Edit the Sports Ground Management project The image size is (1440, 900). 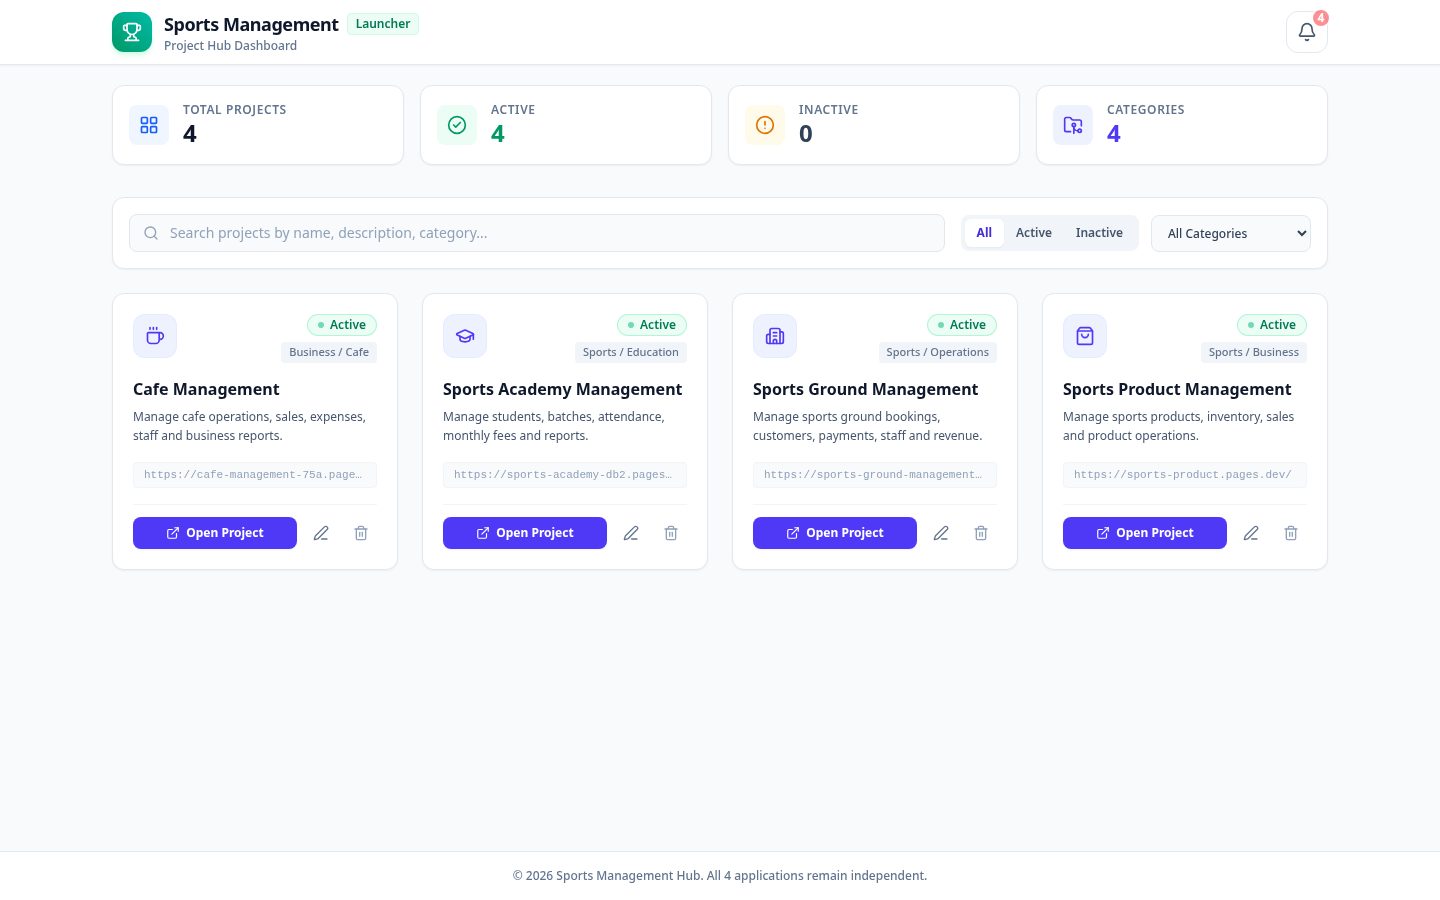[941, 533]
